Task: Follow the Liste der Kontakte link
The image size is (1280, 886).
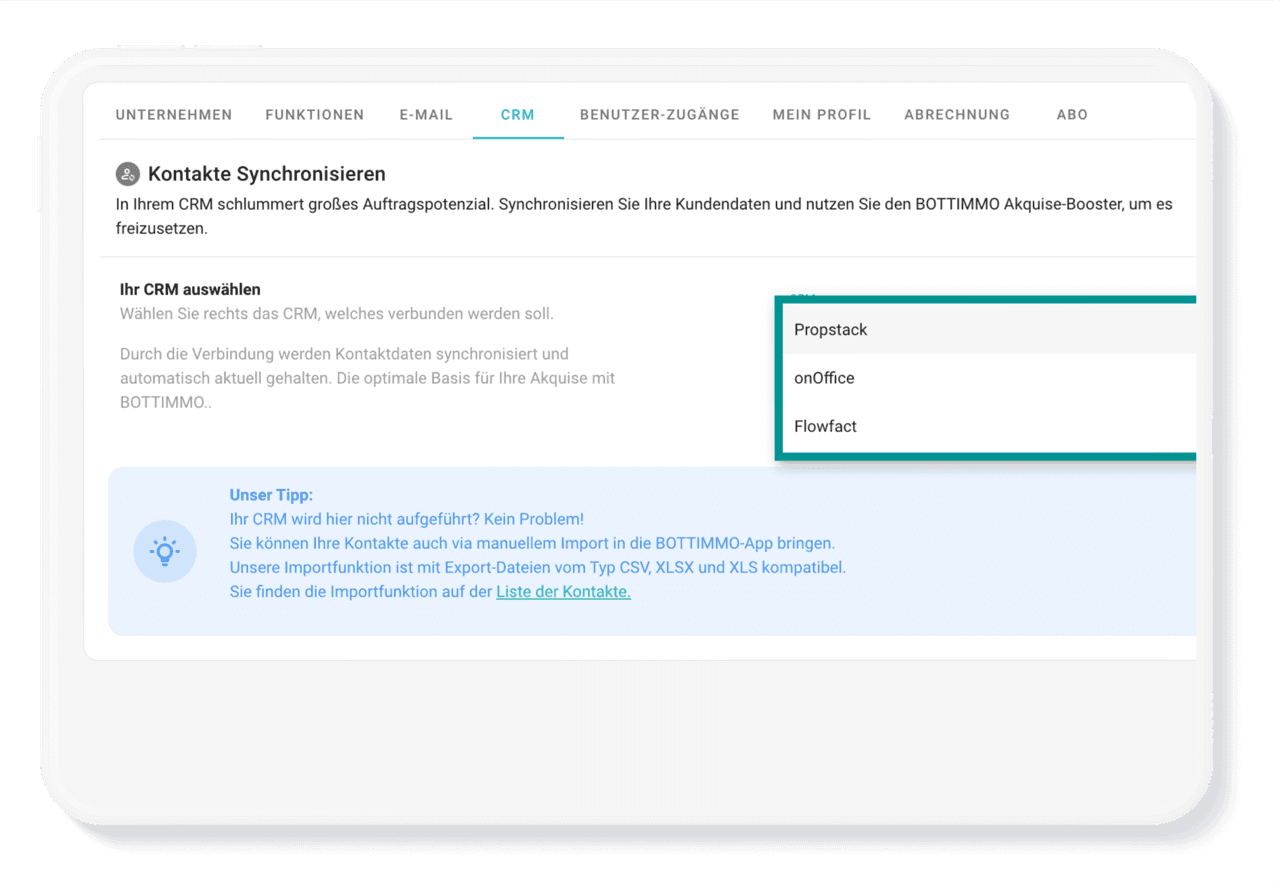Action: pos(563,591)
